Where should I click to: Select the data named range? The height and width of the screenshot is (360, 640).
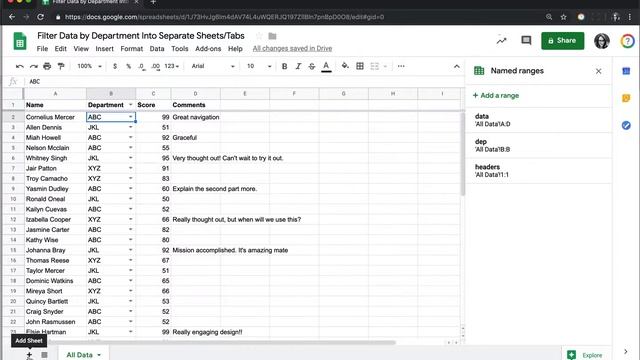(x=538, y=120)
